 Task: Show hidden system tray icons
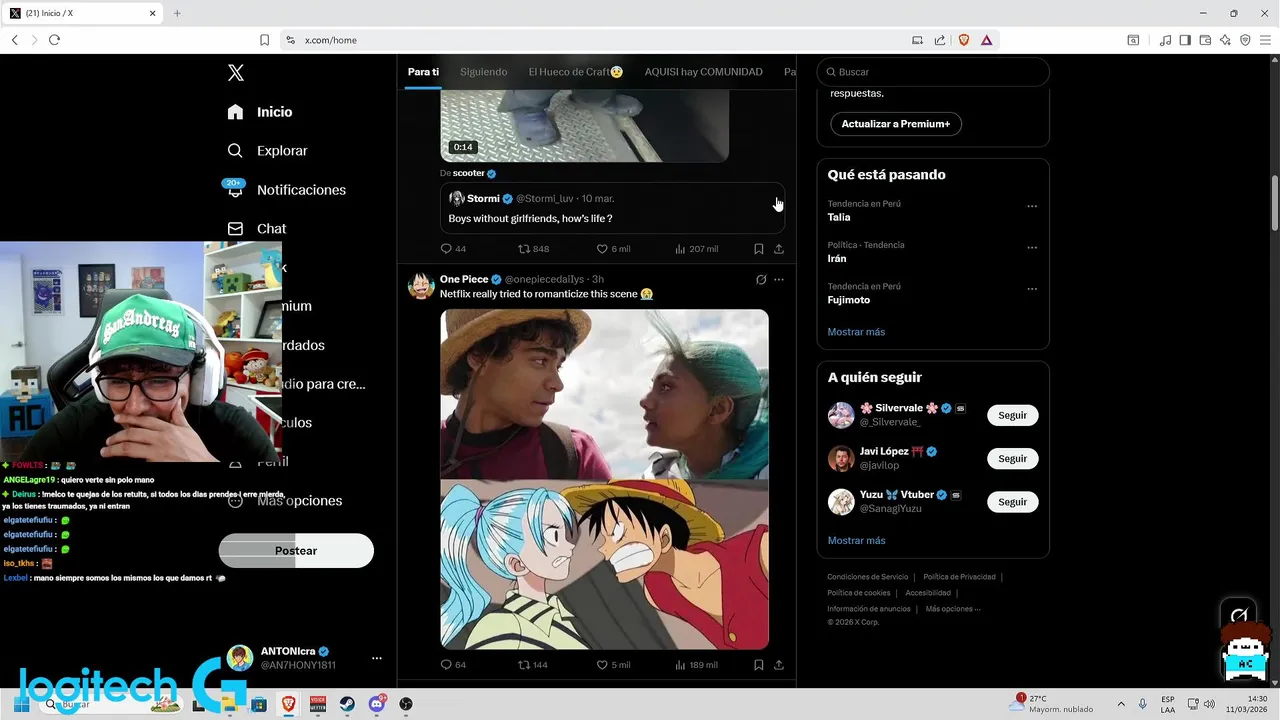pyautogui.click(x=1120, y=704)
